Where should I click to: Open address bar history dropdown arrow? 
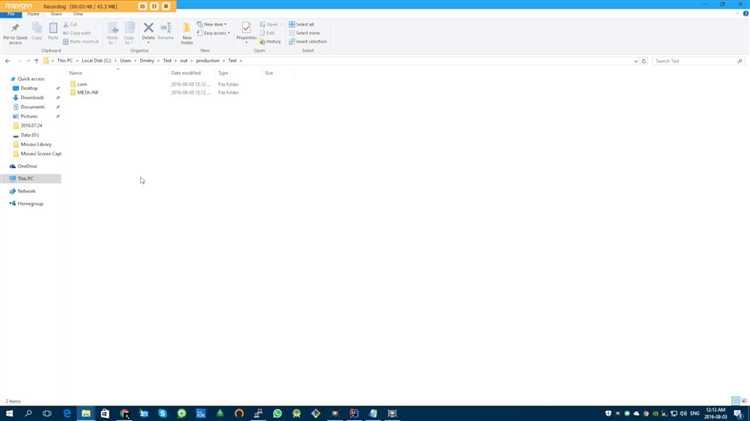pyautogui.click(x=636, y=61)
